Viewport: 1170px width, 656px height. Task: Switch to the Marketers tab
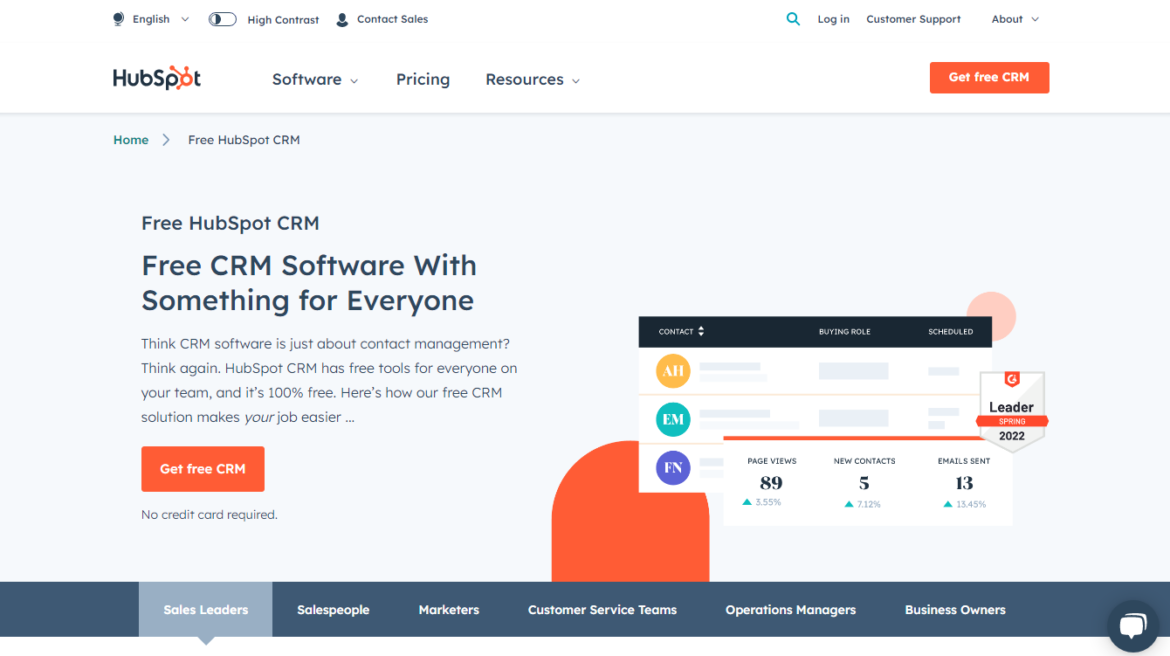(x=448, y=610)
